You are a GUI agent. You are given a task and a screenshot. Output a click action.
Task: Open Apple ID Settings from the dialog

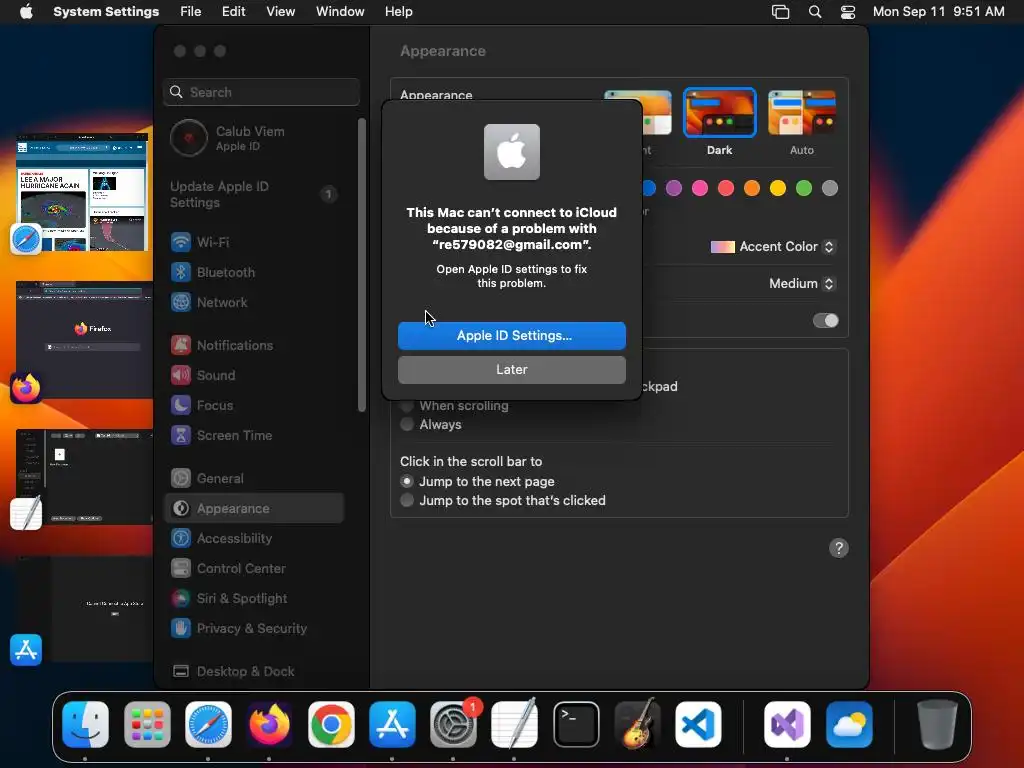[x=511, y=336]
